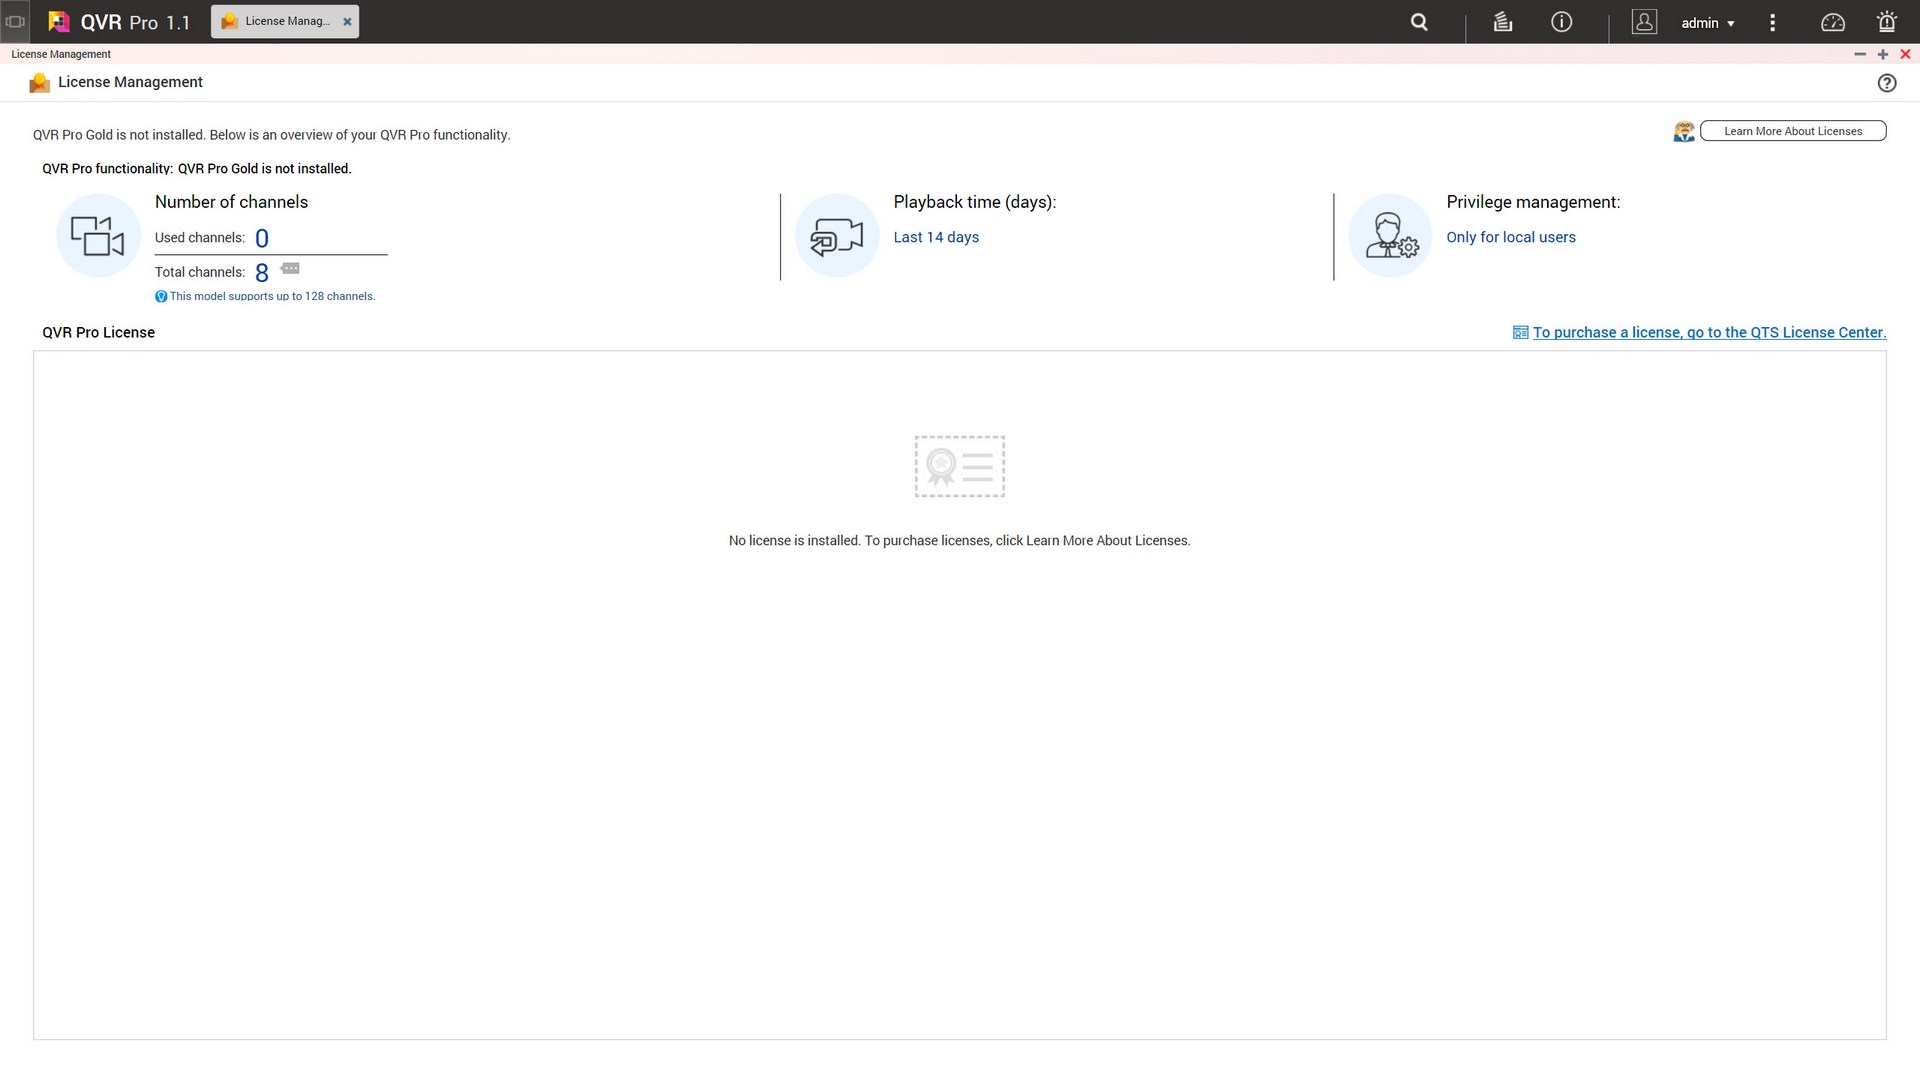Click the alarm siren icon
This screenshot has width=1920, height=1074.
[x=1886, y=22]
